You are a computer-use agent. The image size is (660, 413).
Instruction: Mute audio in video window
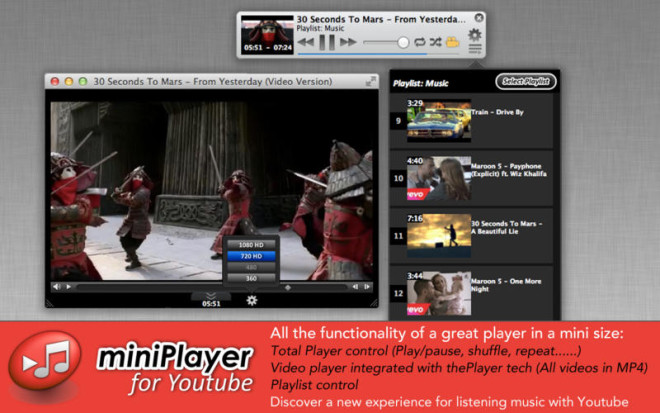pyautogui.click(x=56, y=287)
